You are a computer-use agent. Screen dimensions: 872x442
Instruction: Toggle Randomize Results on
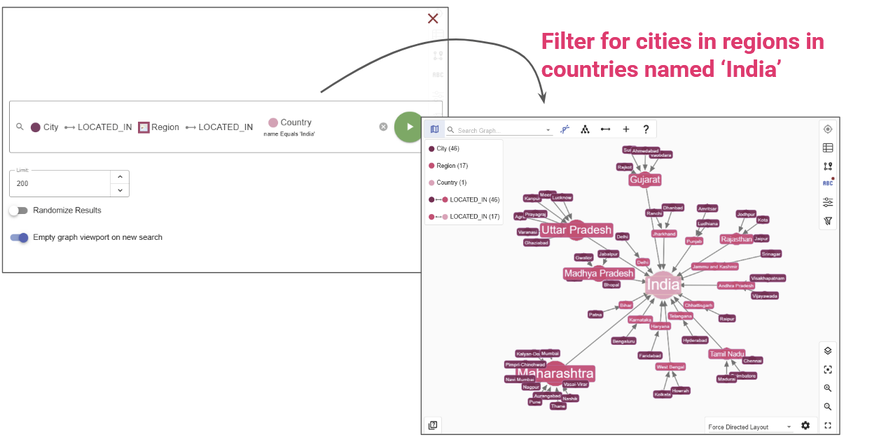pyautogui.click(x=18, y=211)
